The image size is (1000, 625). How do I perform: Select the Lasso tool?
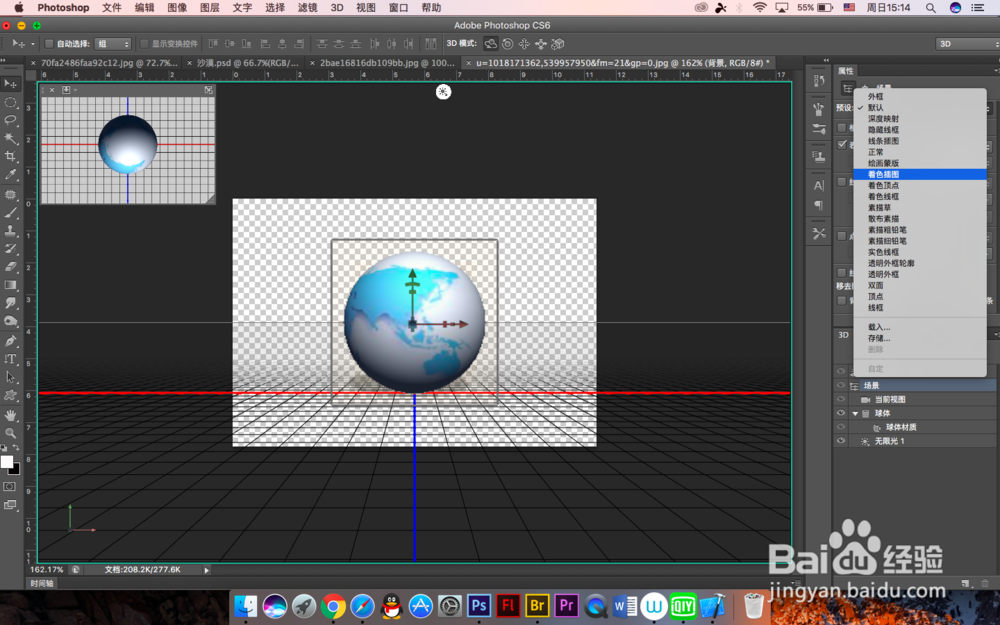pos(10,120)
